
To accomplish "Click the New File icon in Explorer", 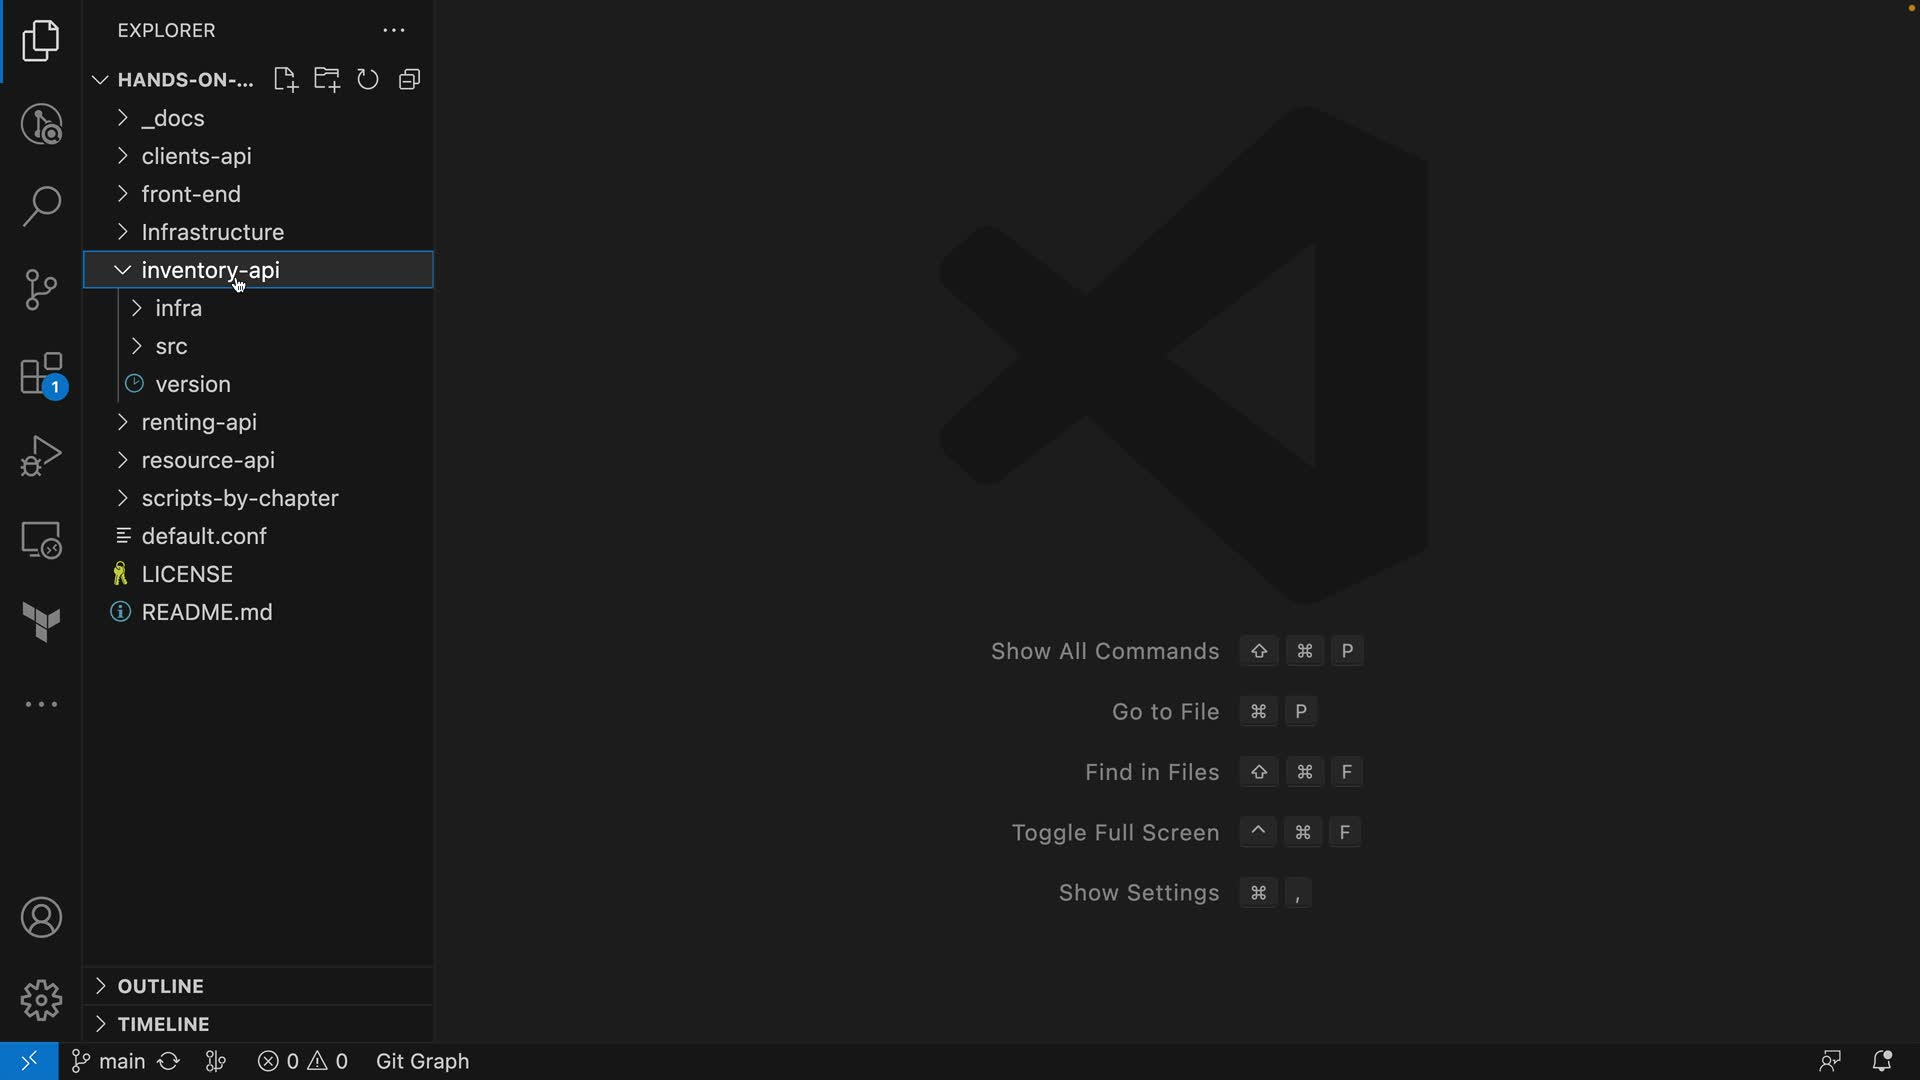I will (285, 80).
